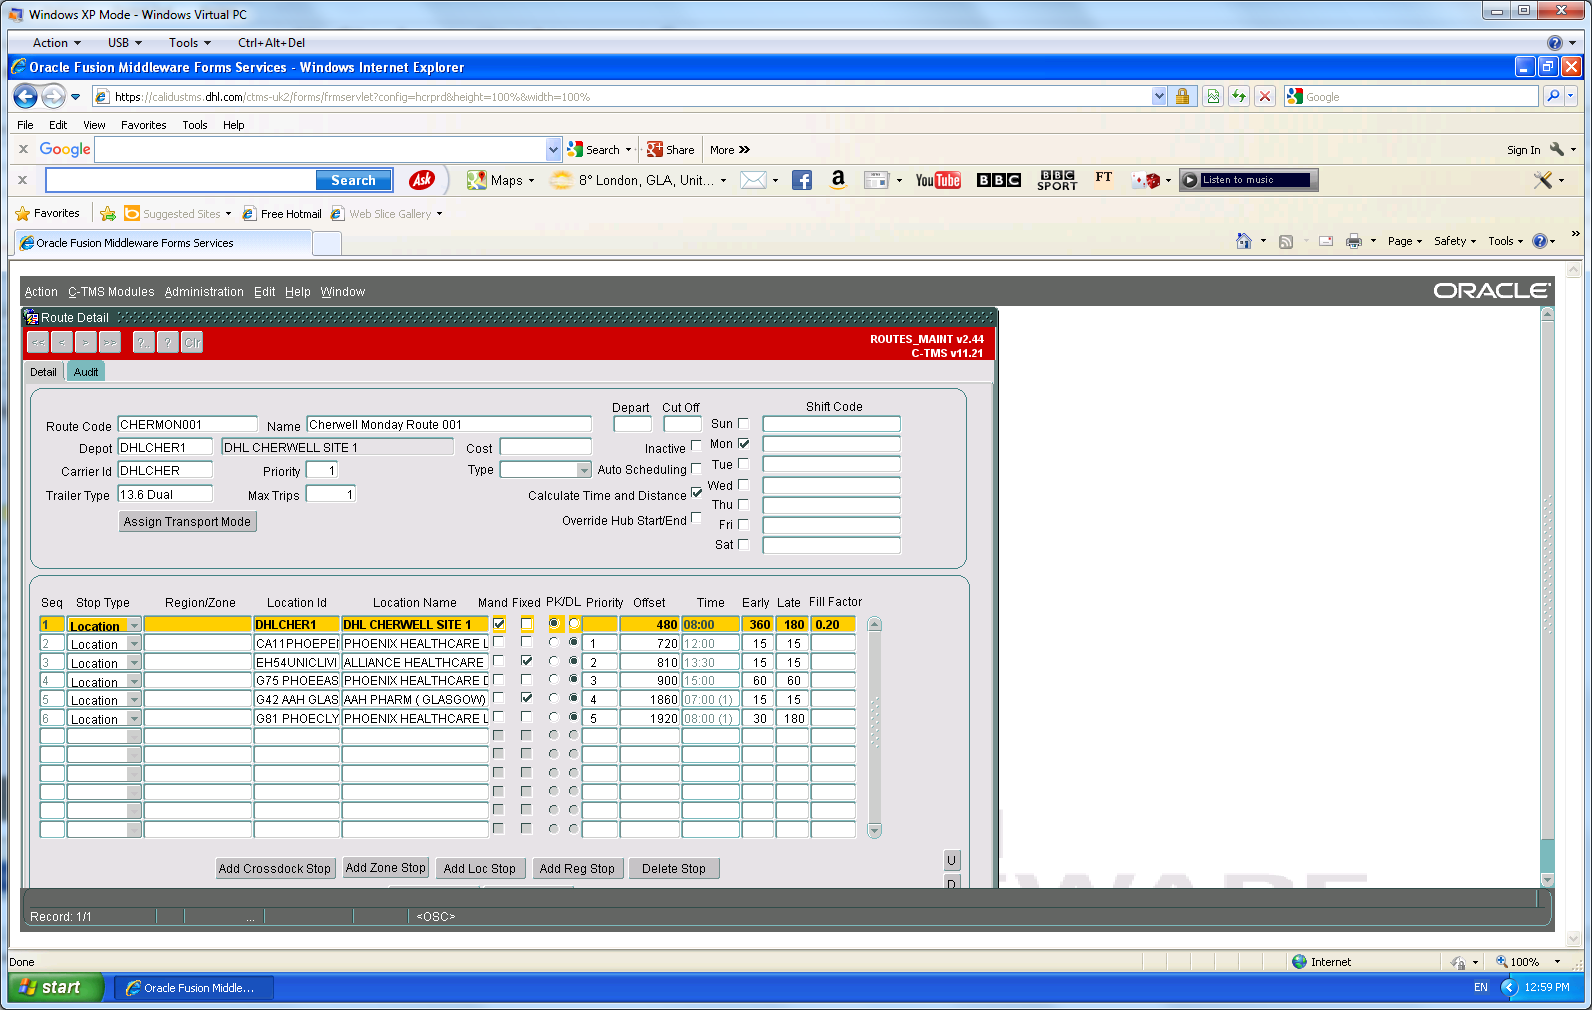Click the Print icon in IE command bar
Viewport: 1592px width, 1010px height.
point(1354,241)
